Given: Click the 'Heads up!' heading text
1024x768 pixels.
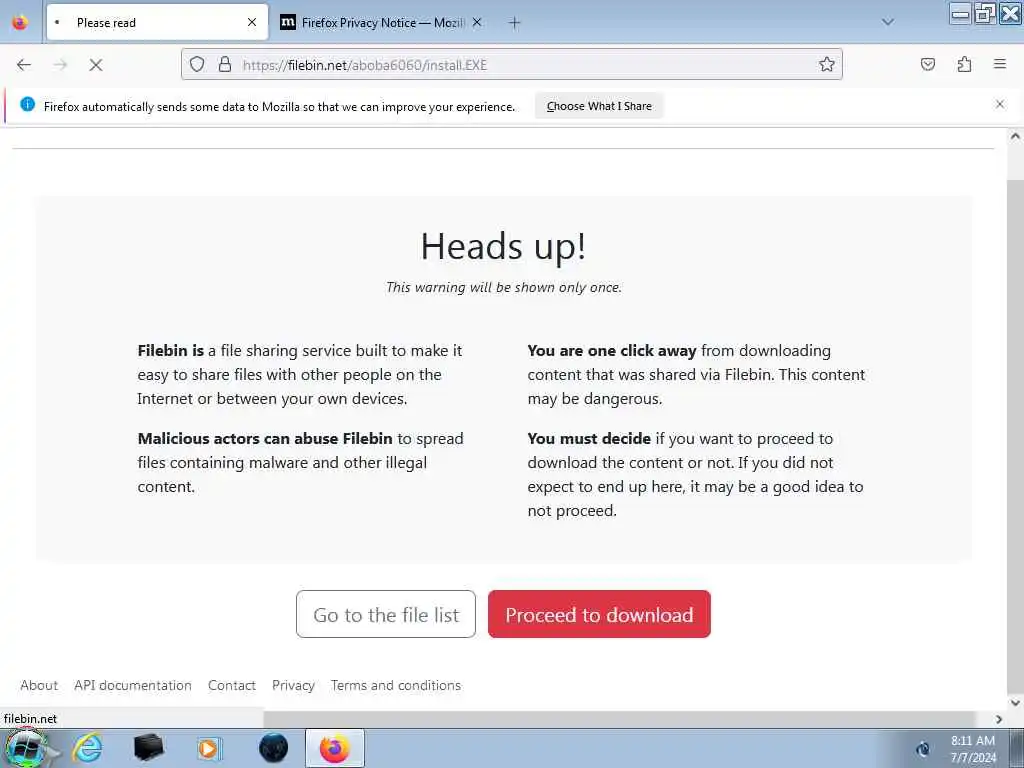Looking at the screenshot, I should coord(503,246).
